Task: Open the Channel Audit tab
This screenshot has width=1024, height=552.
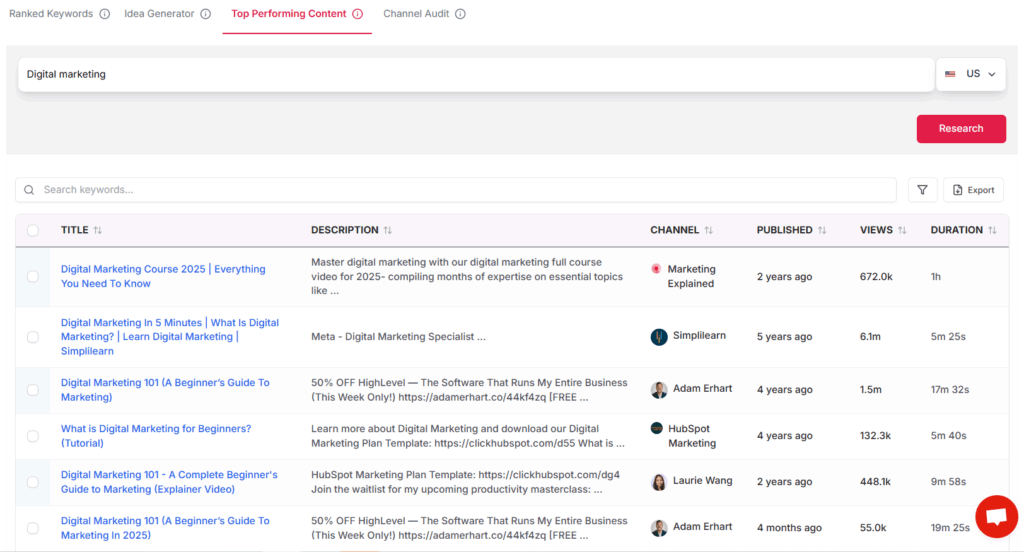Action: 416,14
